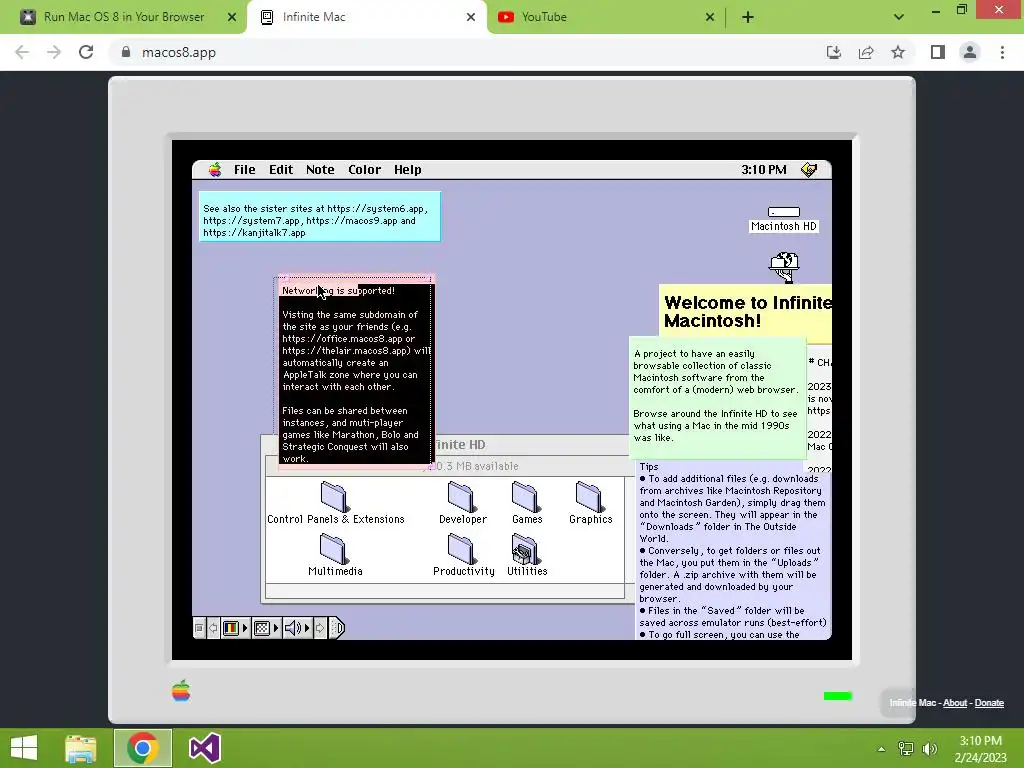This screenshot has width=1024, height=768.
Task: Click the Control Strip close box
Action: (199, 628)
